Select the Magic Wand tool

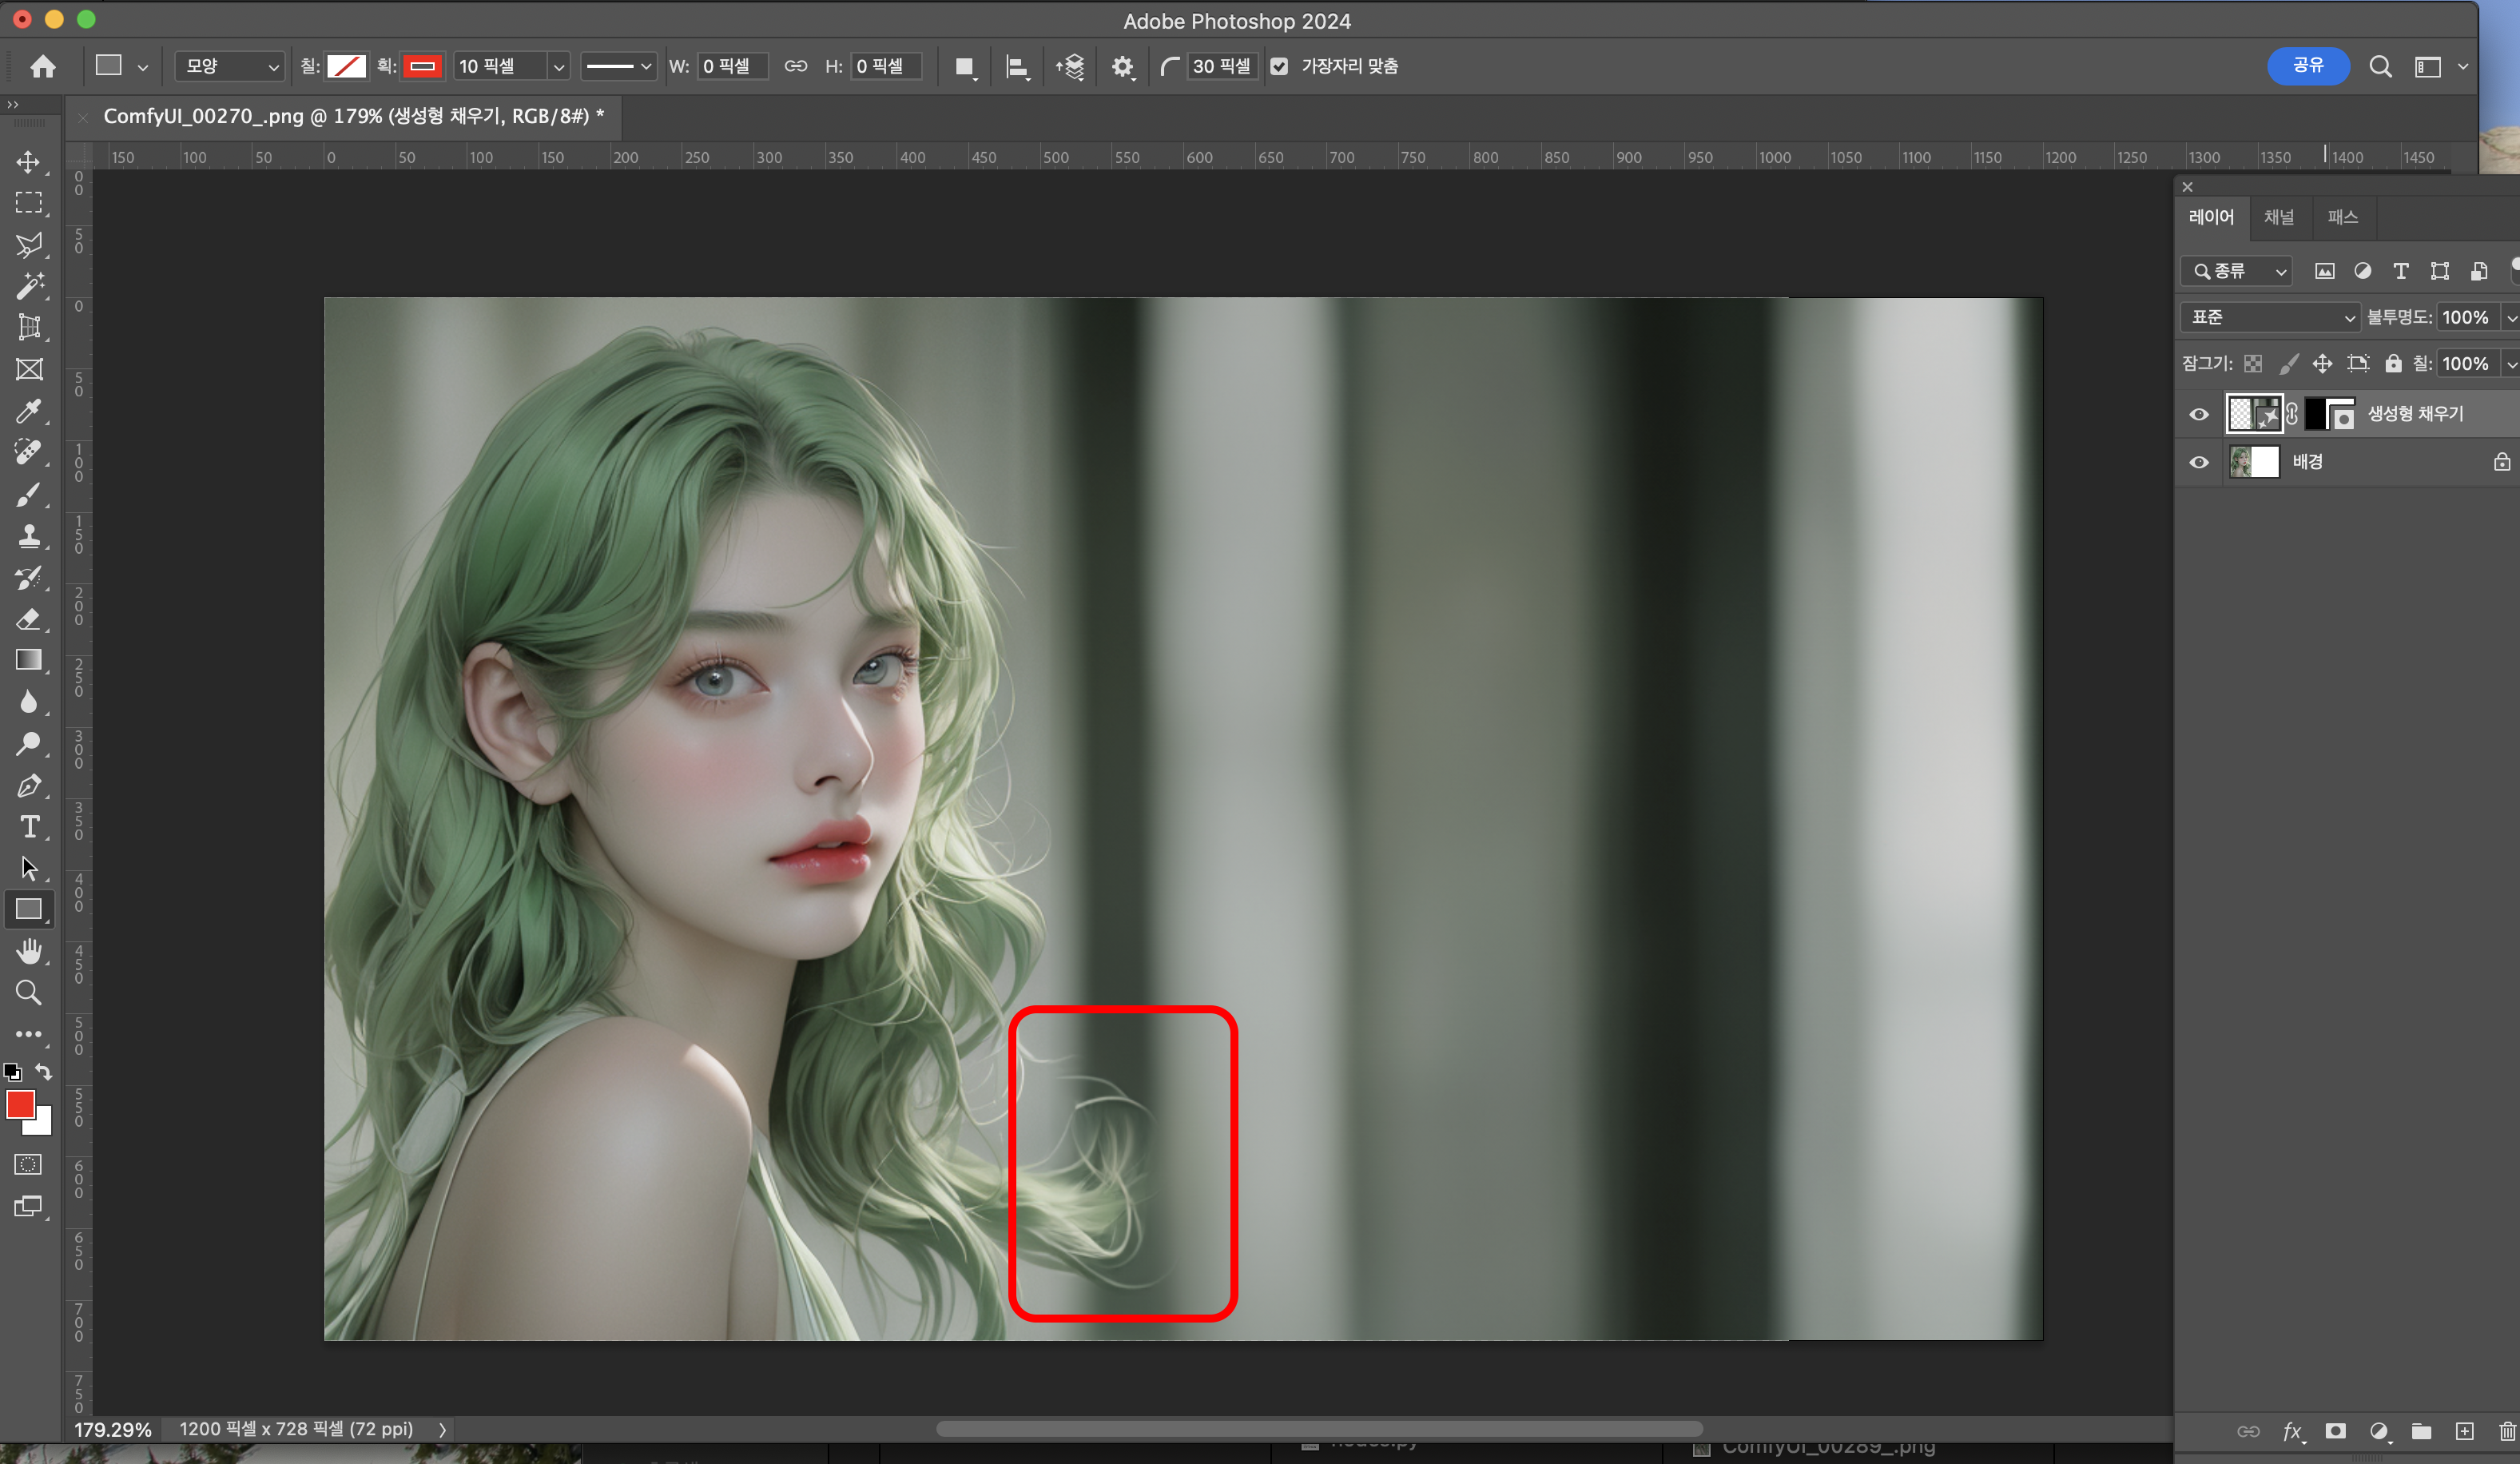click(28, 286)
